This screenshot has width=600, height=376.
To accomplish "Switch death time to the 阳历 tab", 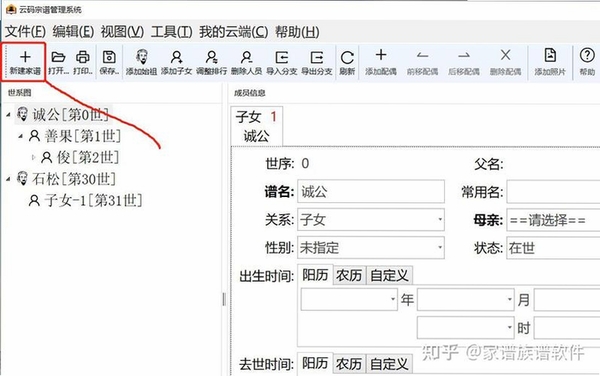I will [x=315, y=363].
